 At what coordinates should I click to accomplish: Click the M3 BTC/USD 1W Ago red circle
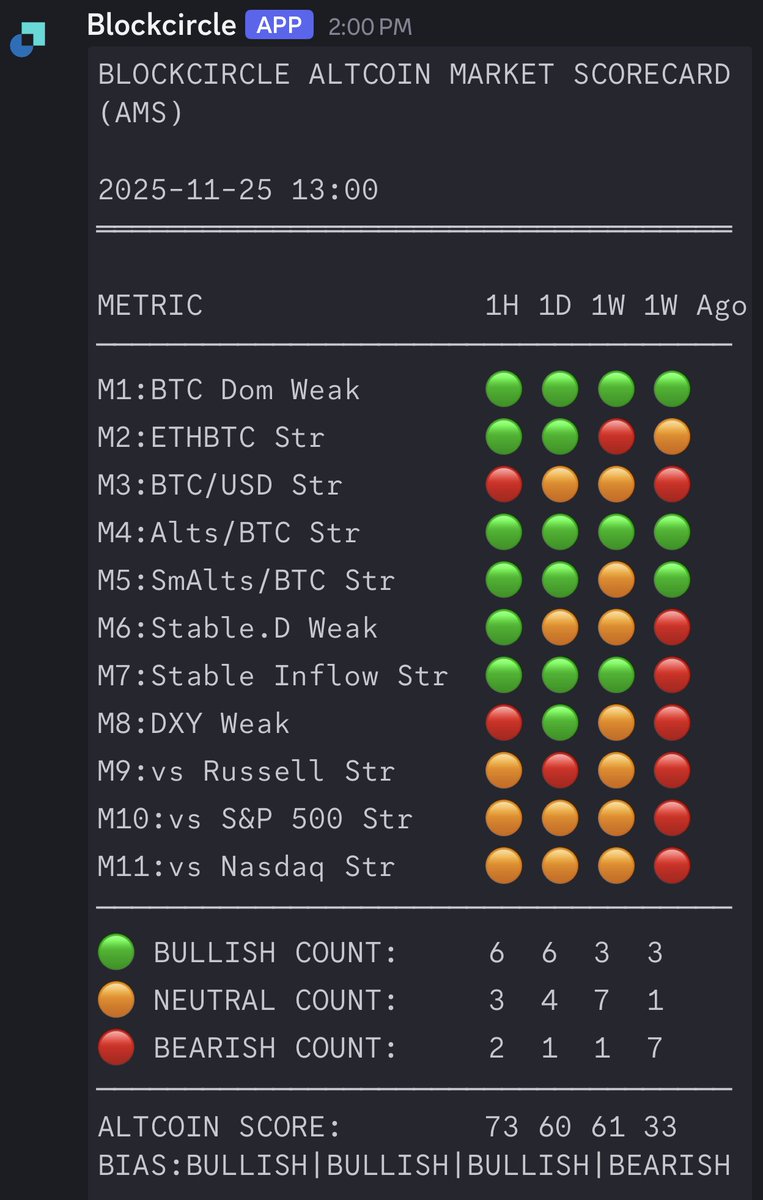672,485
